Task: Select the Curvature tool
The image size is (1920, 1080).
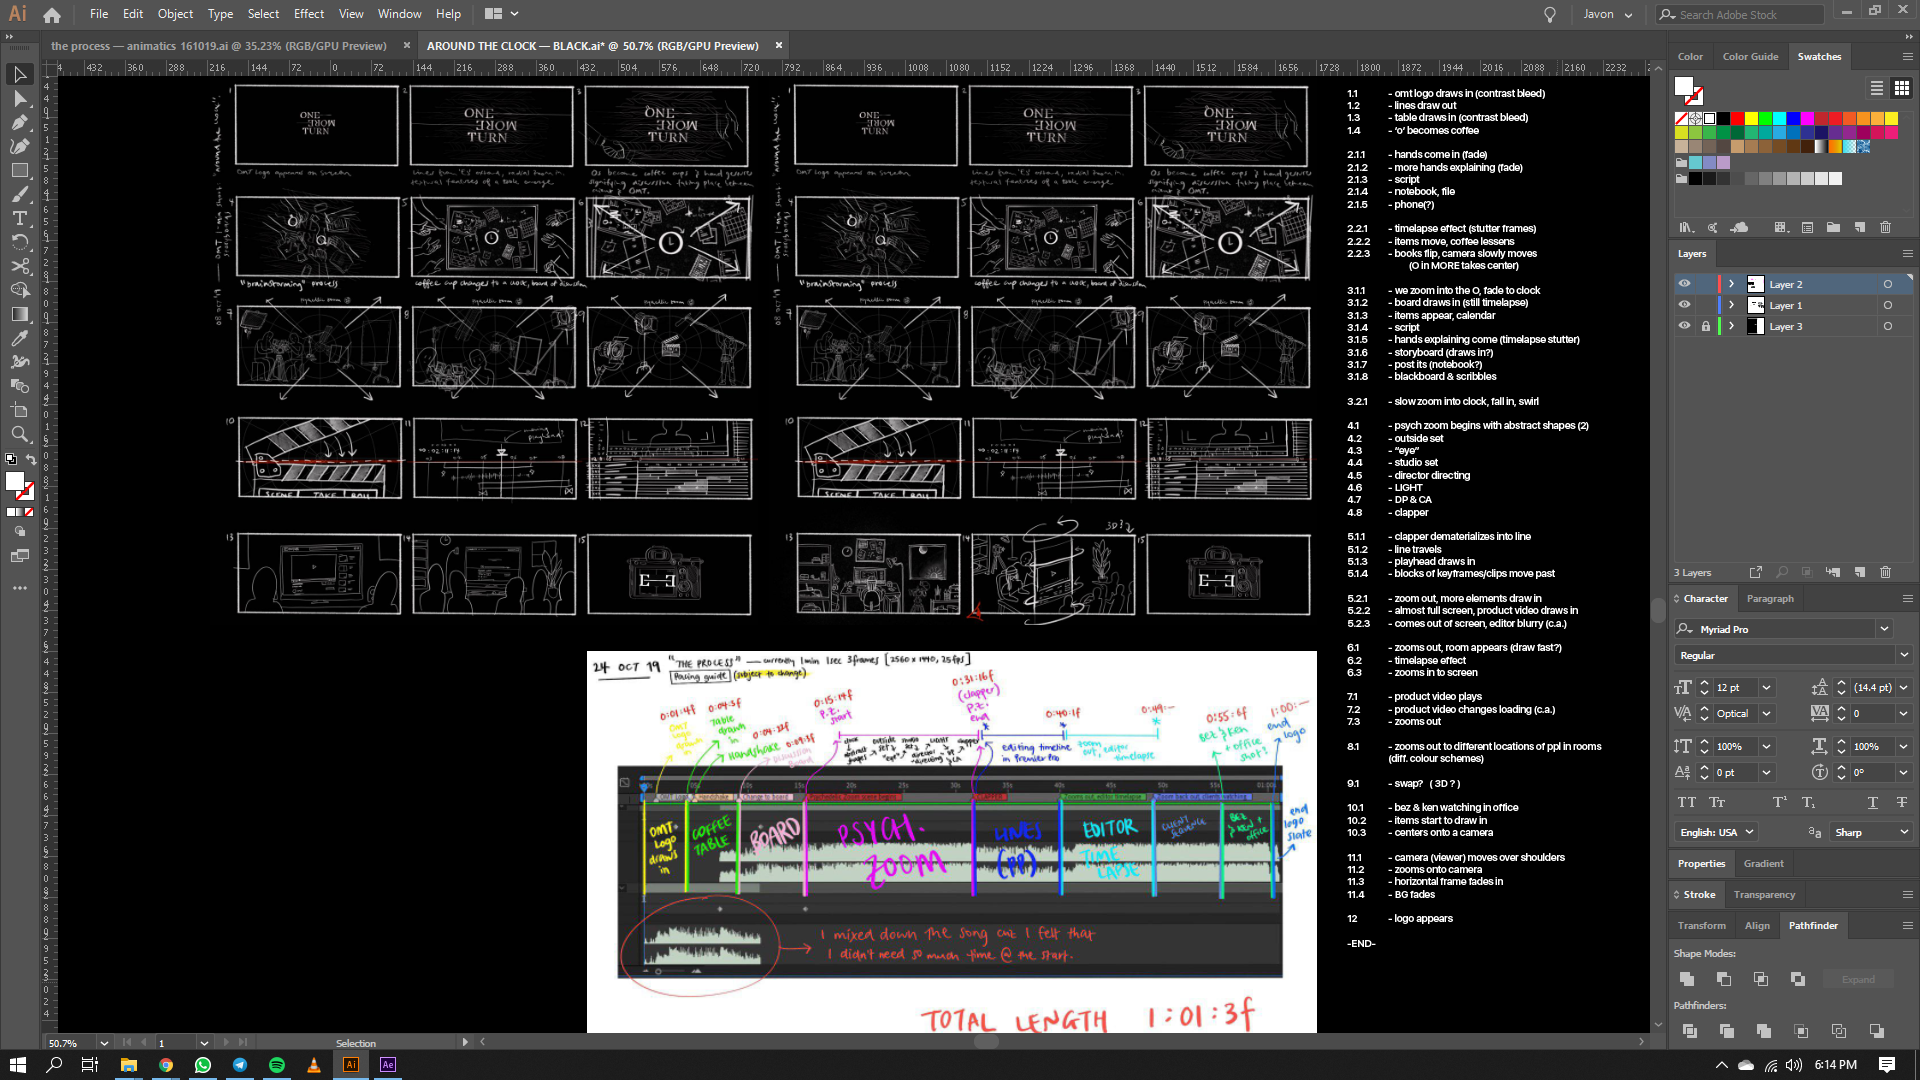Action: click(x=19, y=147)
